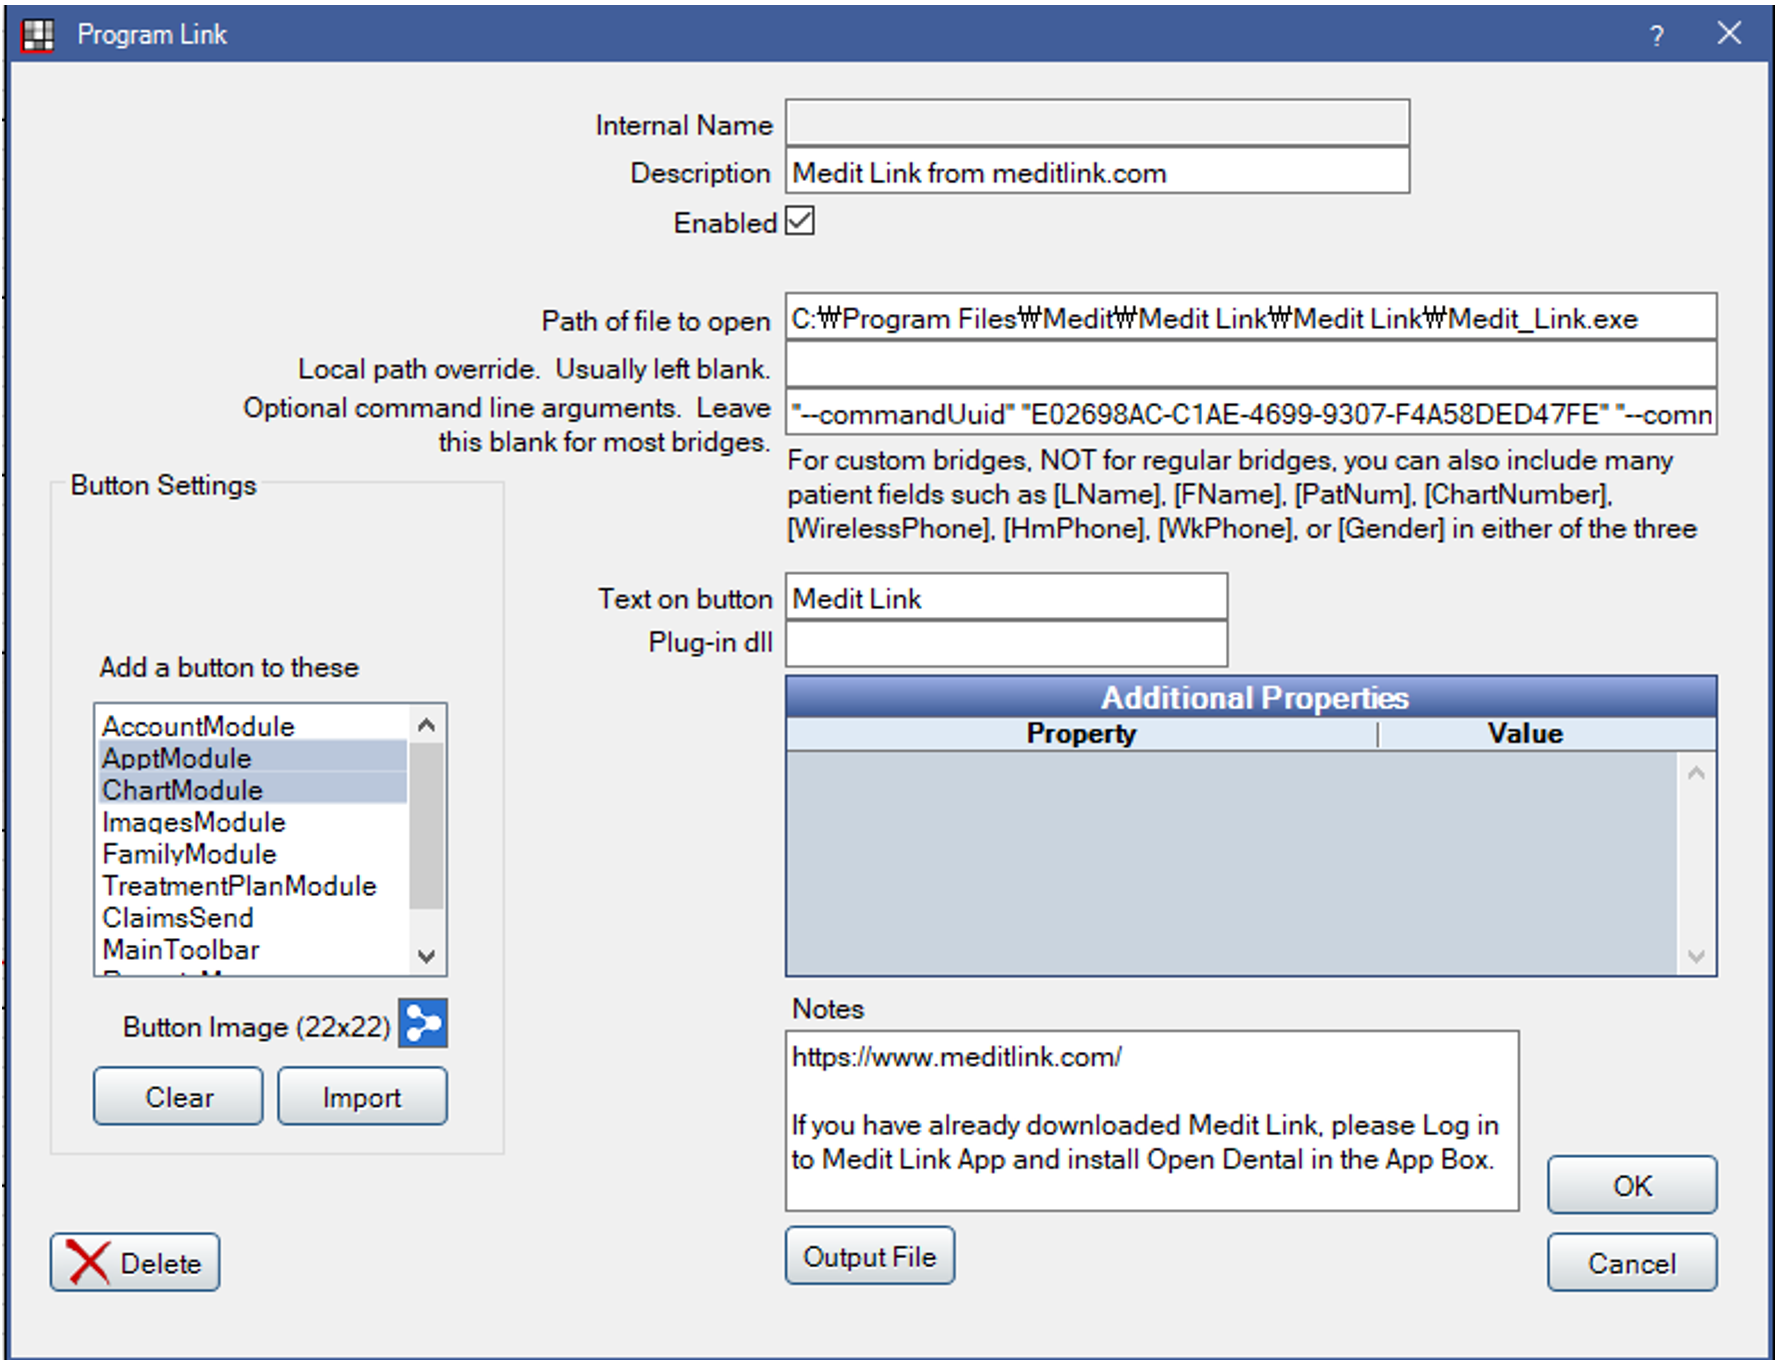Click the Import button
This screenshot has height=1370, width=1784.
click(362, 1097)
